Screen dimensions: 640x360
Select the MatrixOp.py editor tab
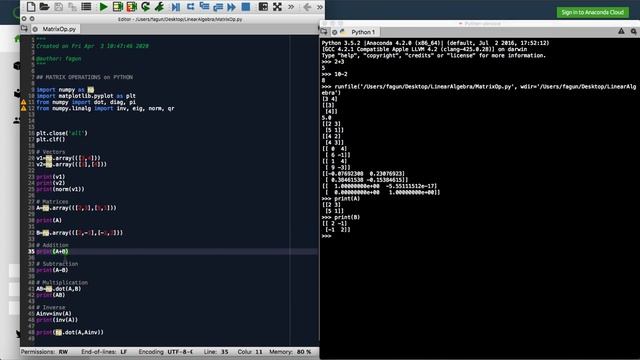click(59, 29)
